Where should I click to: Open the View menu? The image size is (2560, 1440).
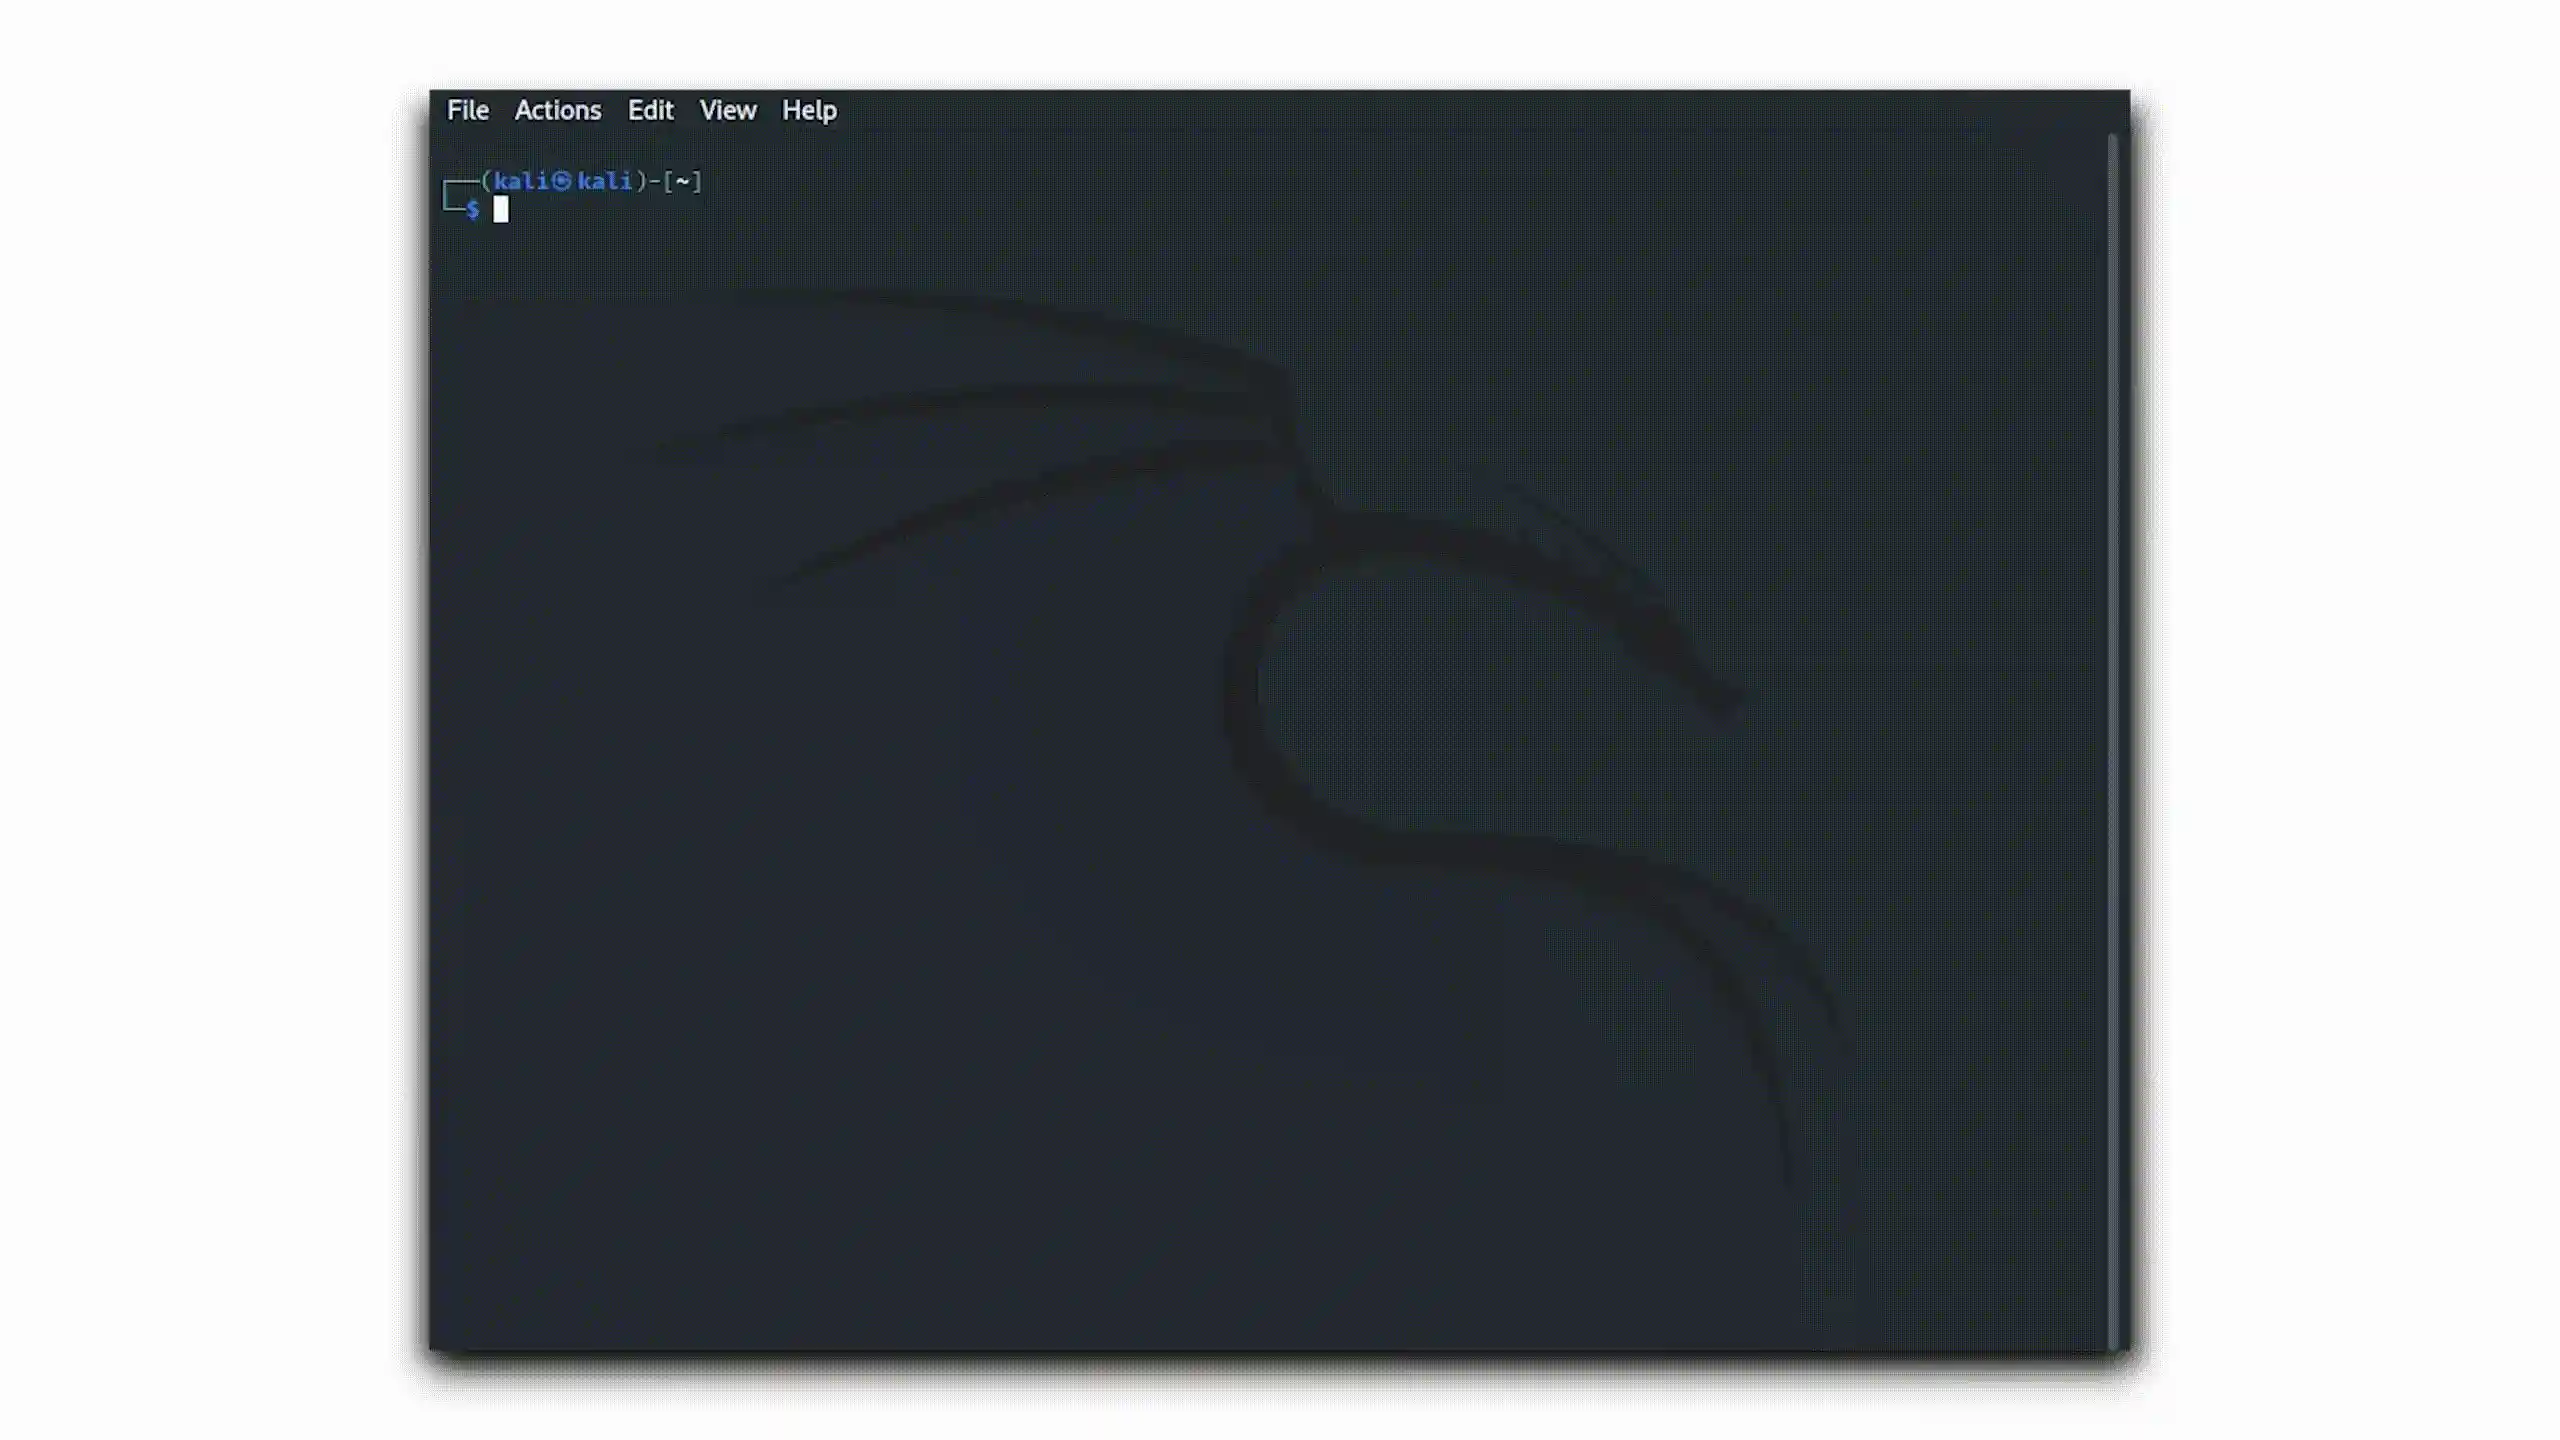click(x=727, y=110)
